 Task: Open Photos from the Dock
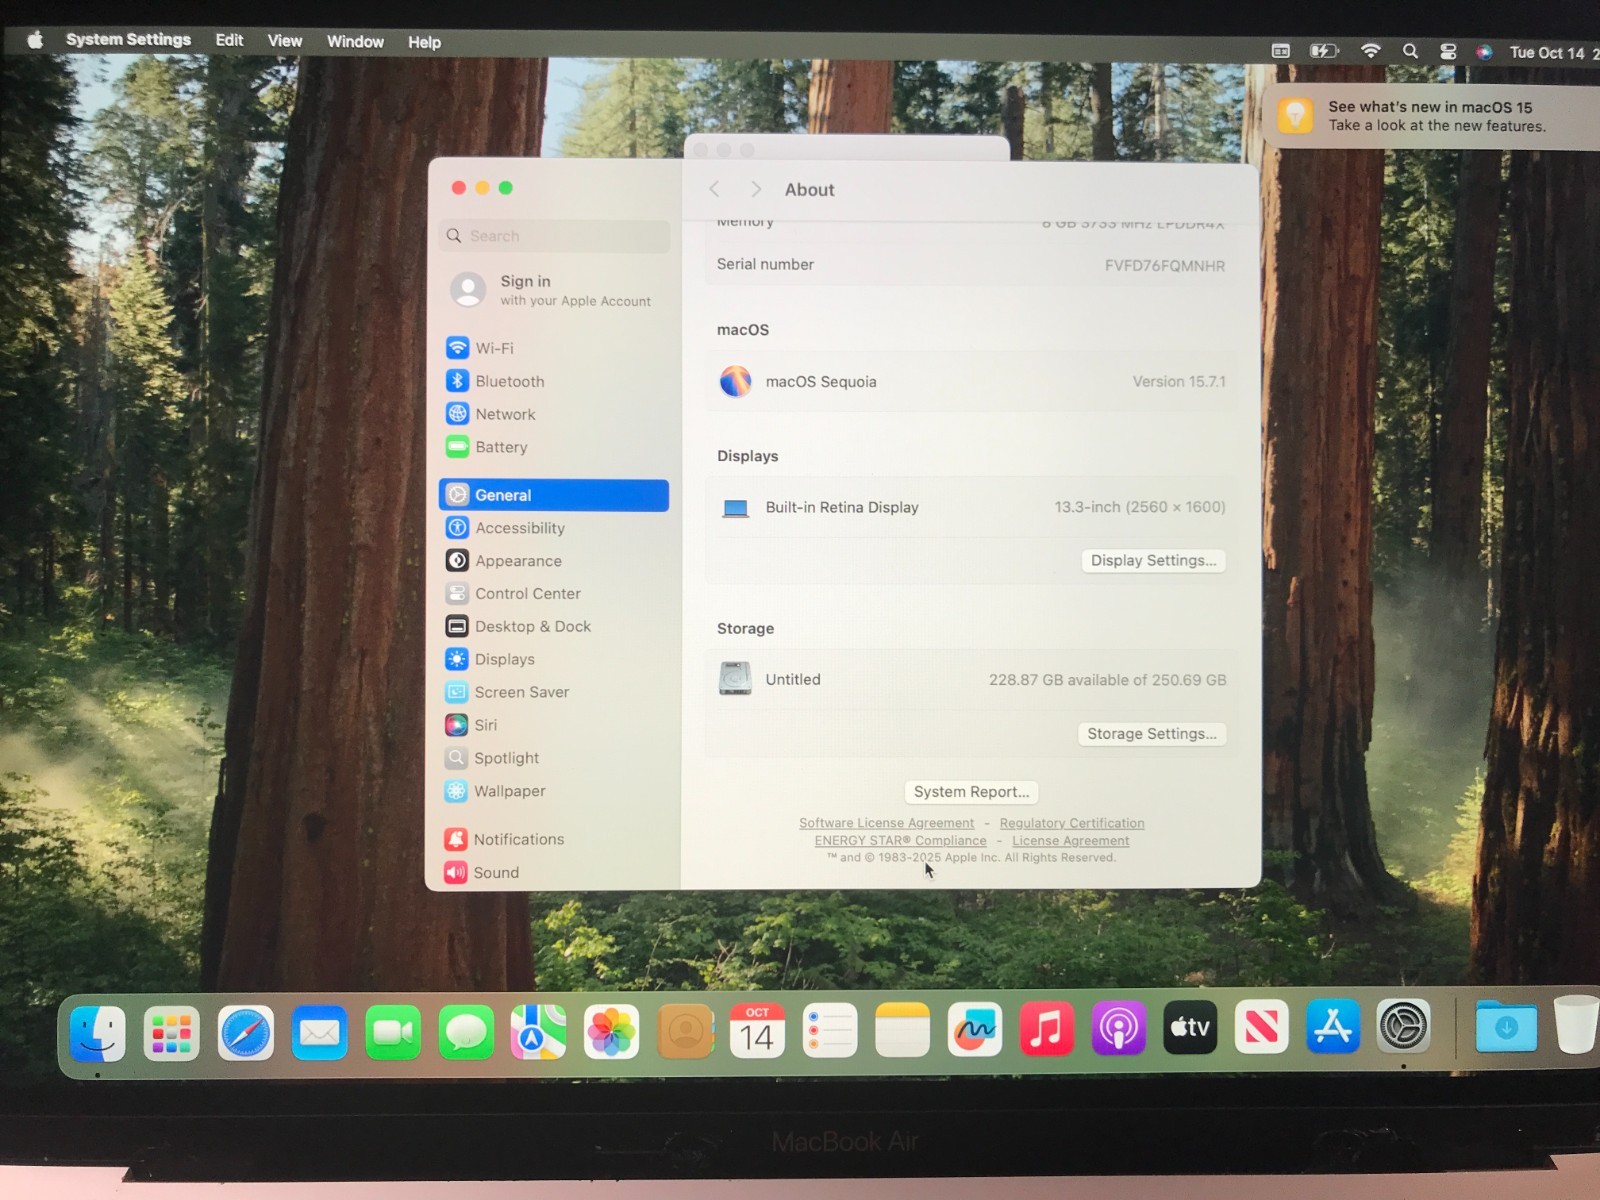pyautogui.click(x=611, y=1032)
